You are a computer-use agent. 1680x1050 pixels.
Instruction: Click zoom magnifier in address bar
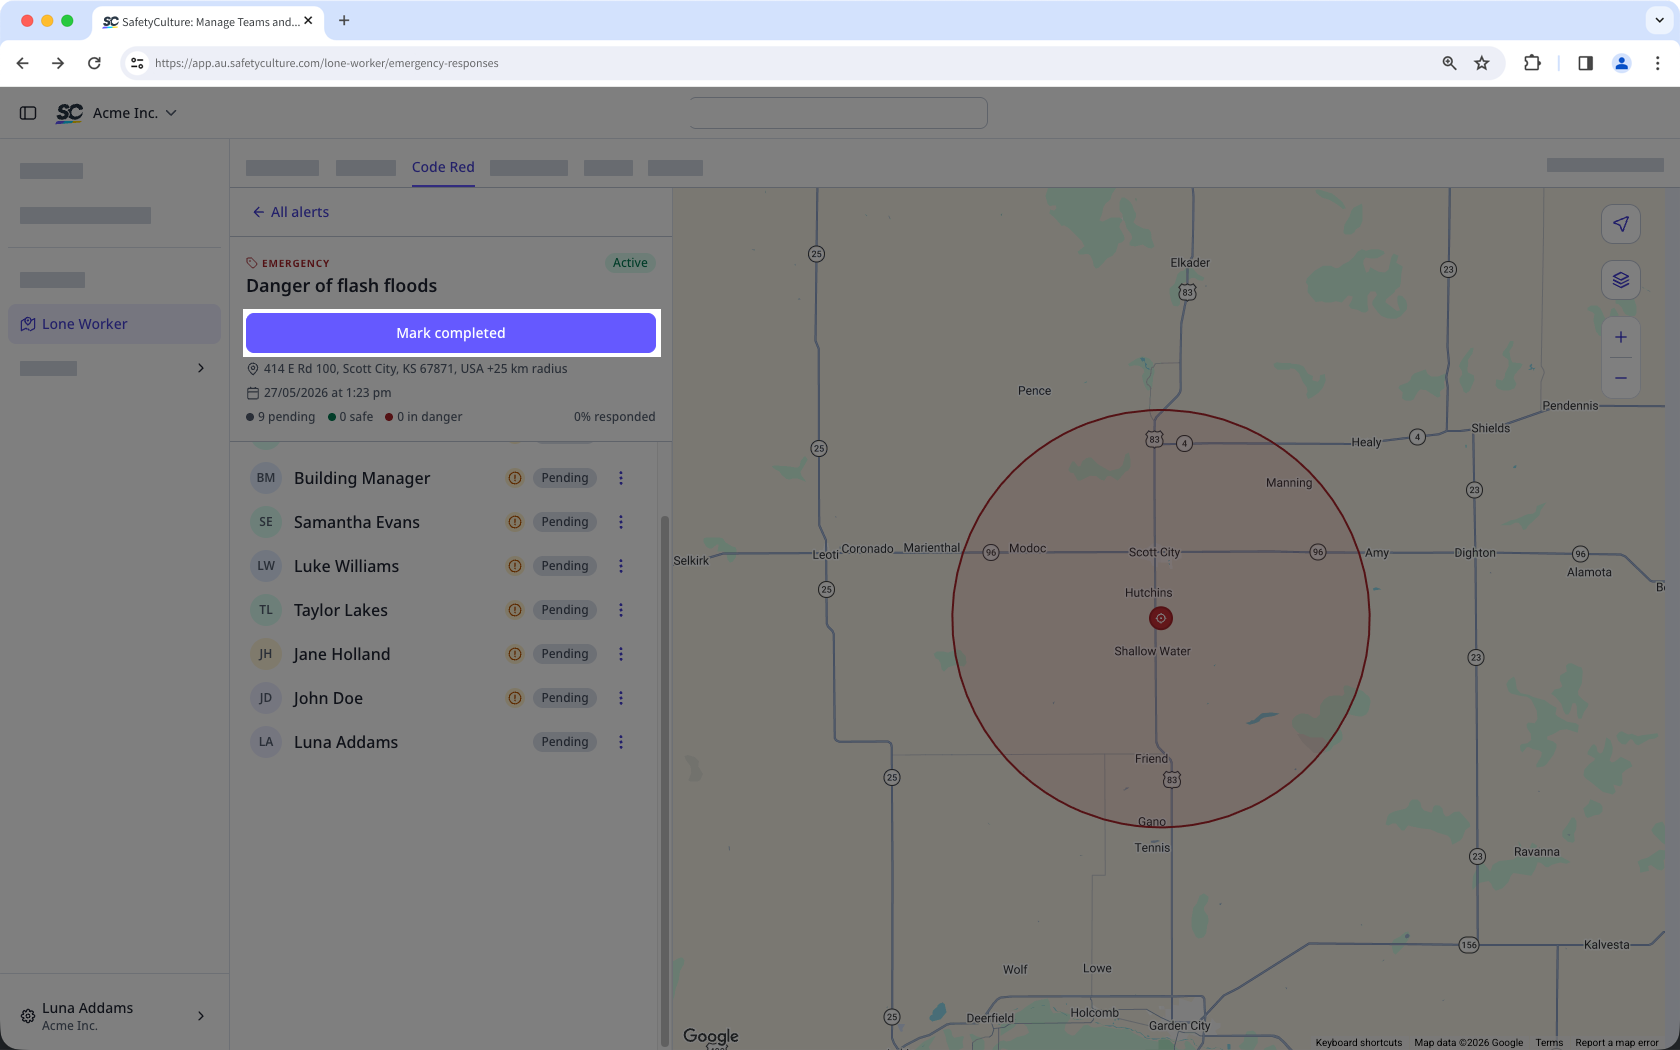coord(1449,63)
